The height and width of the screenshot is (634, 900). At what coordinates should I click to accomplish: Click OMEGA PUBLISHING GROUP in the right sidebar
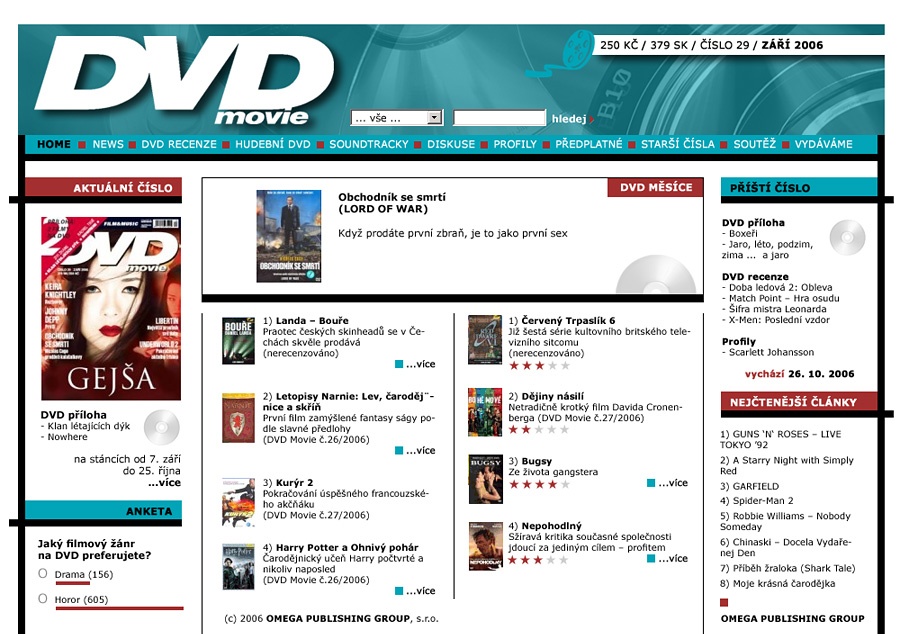[793, 619]
